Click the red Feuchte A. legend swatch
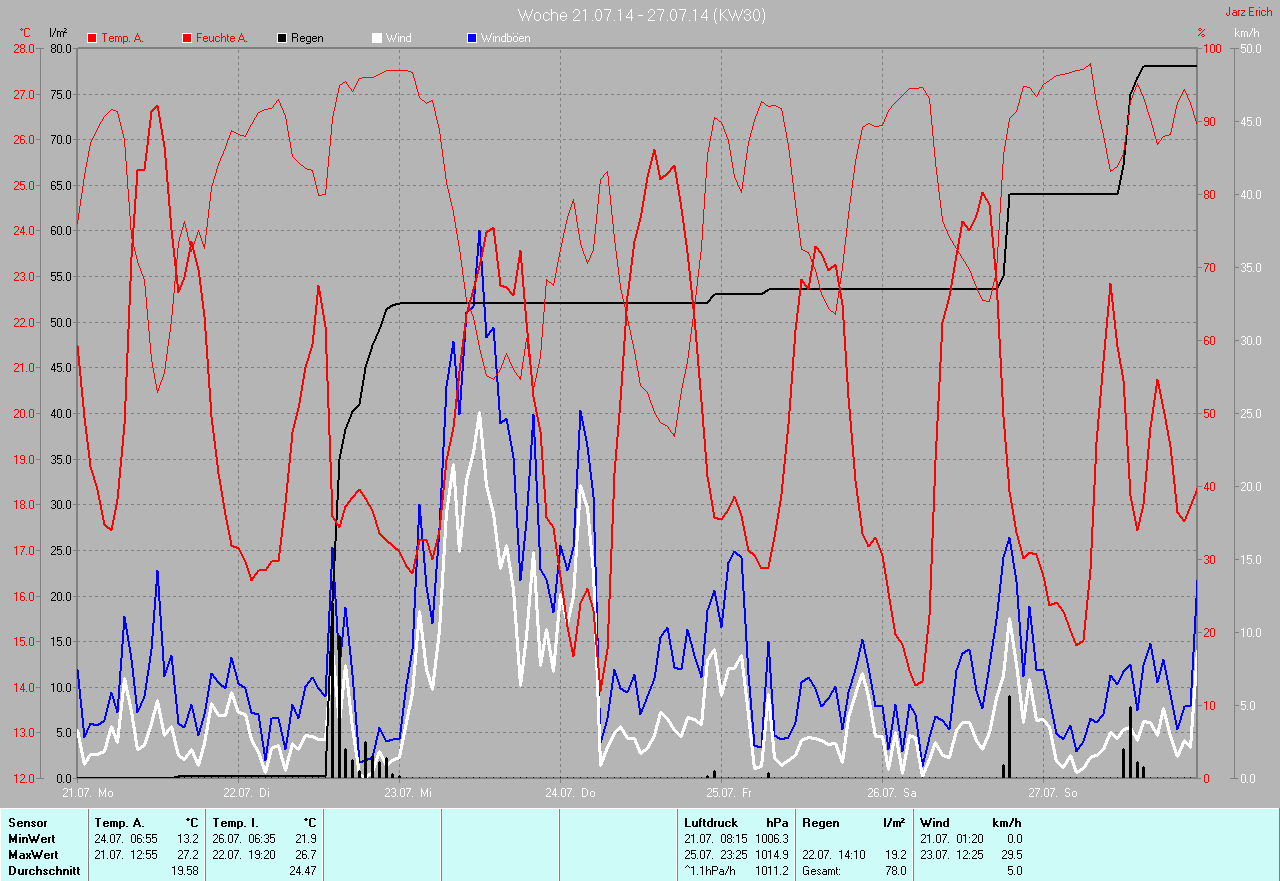This screenshot has height=881, width=1280. [x=186, y=38]
